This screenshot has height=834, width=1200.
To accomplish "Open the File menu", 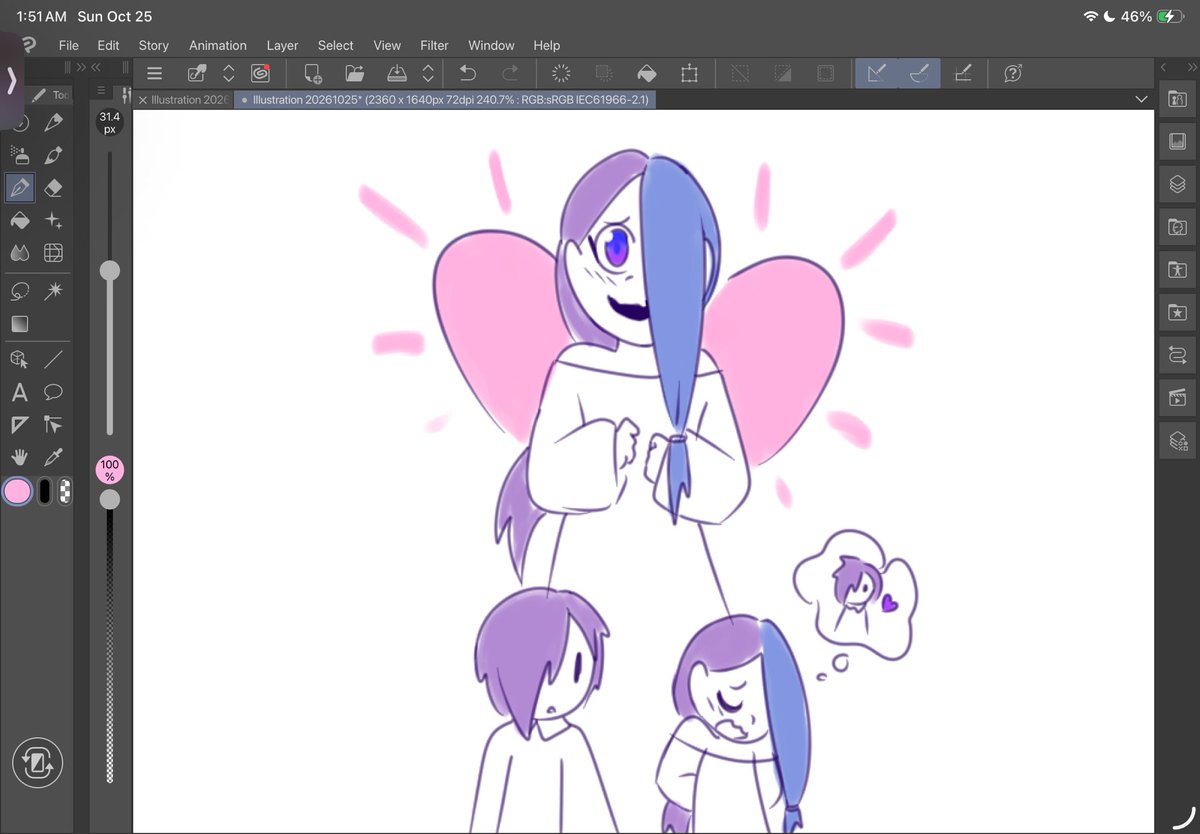I will click(x=68, y=45).
